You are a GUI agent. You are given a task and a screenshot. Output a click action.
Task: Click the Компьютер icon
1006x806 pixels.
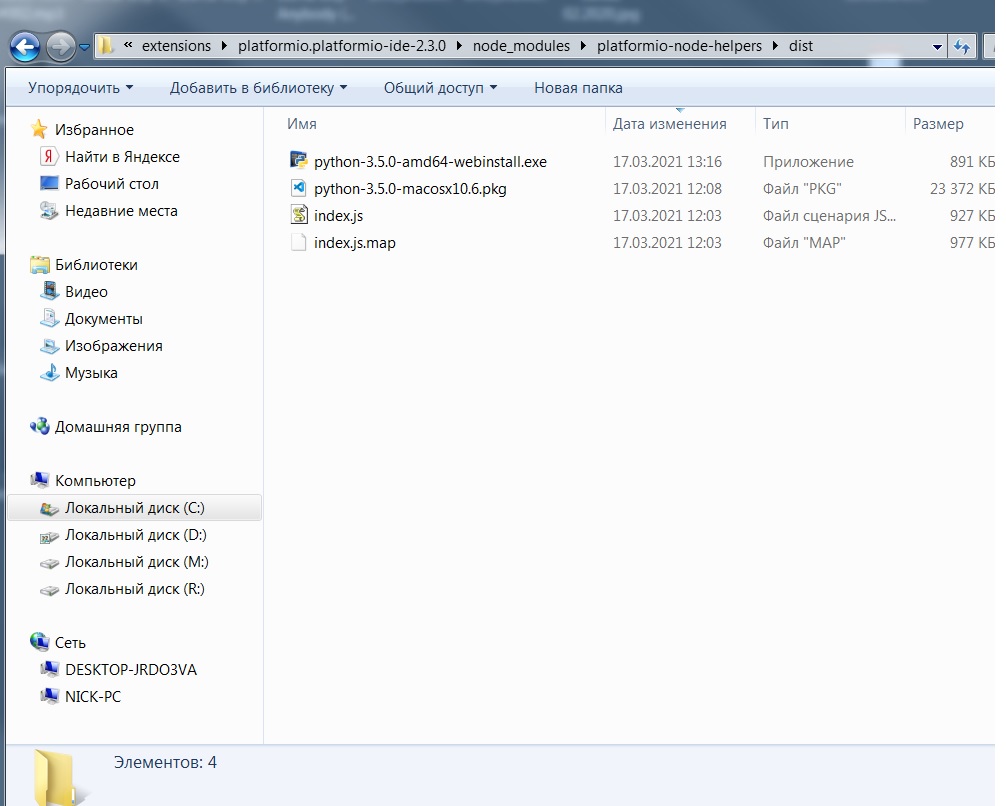tap(40, 479)
